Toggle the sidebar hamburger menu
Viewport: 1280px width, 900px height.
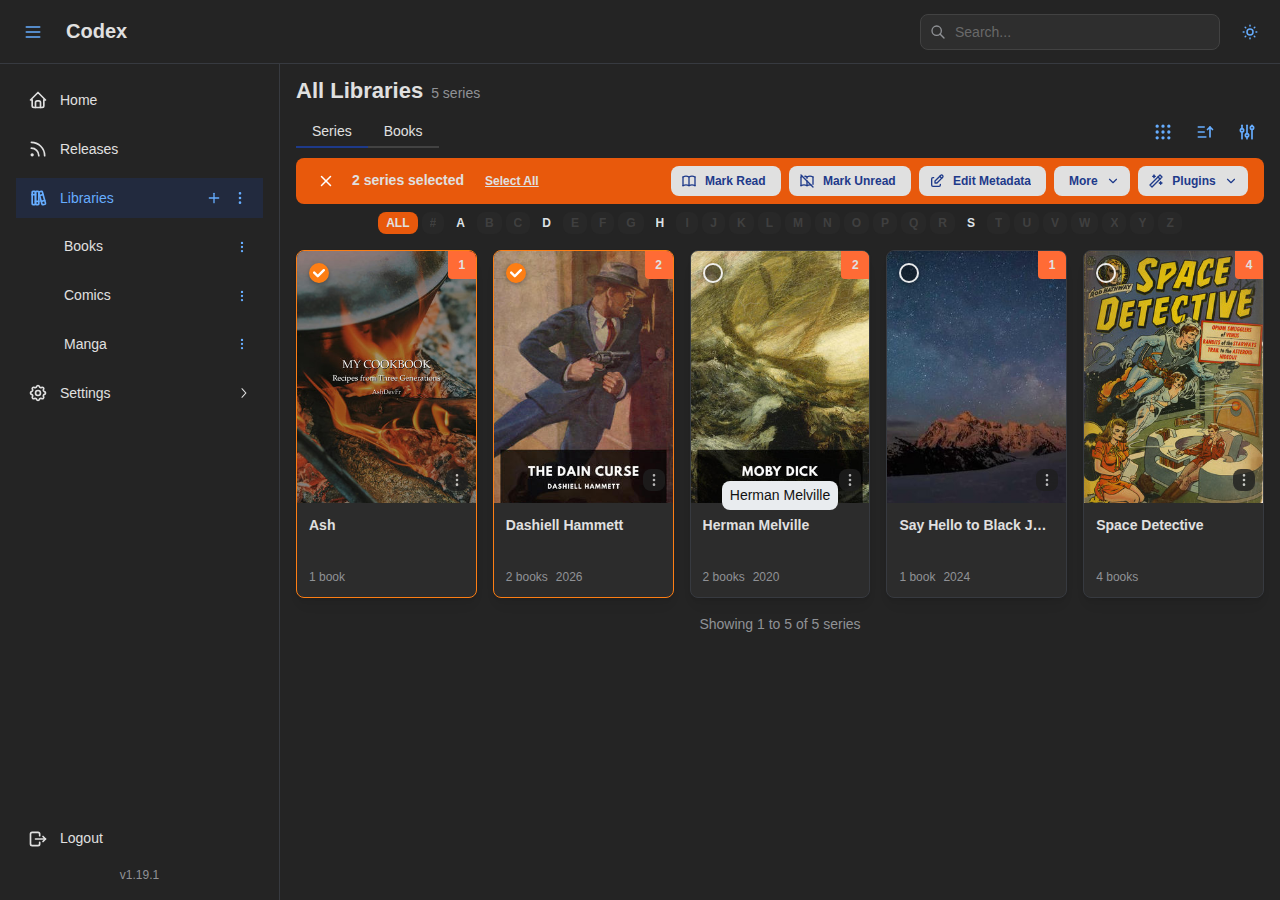[x=33, y=32]
